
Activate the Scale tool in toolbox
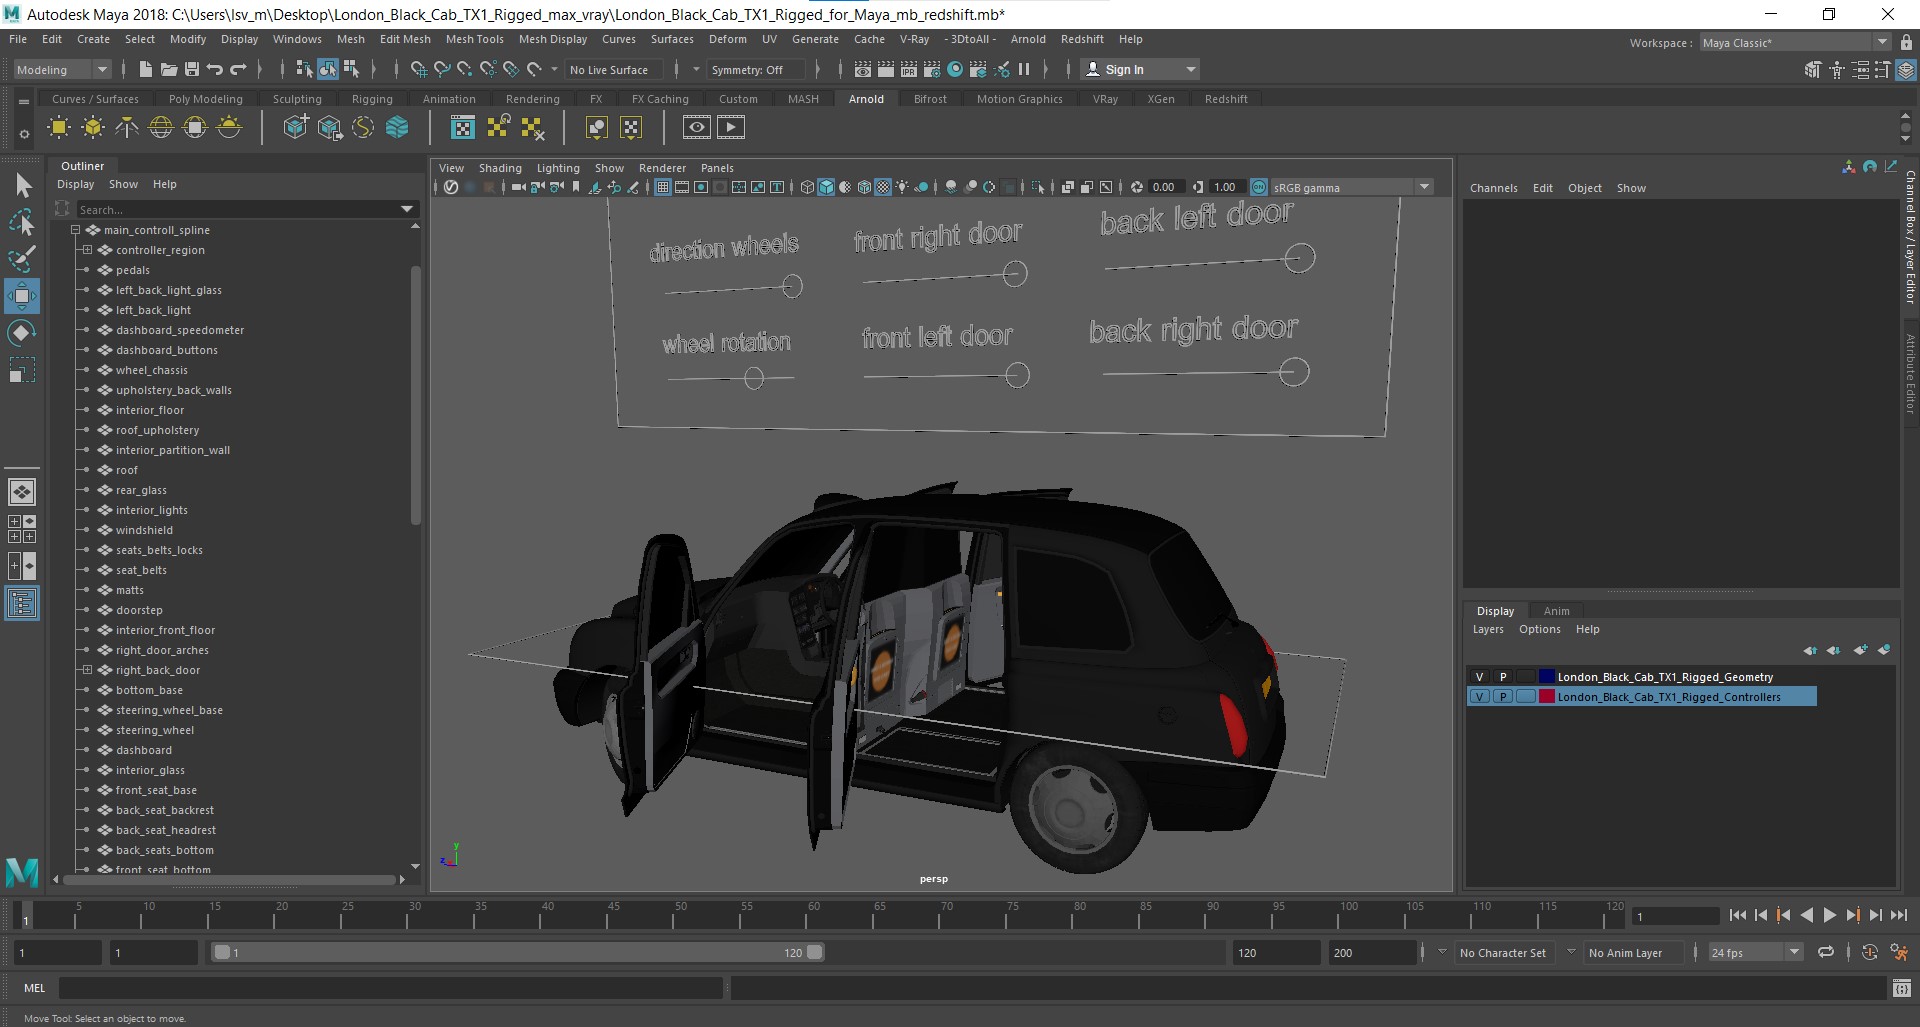22,371
